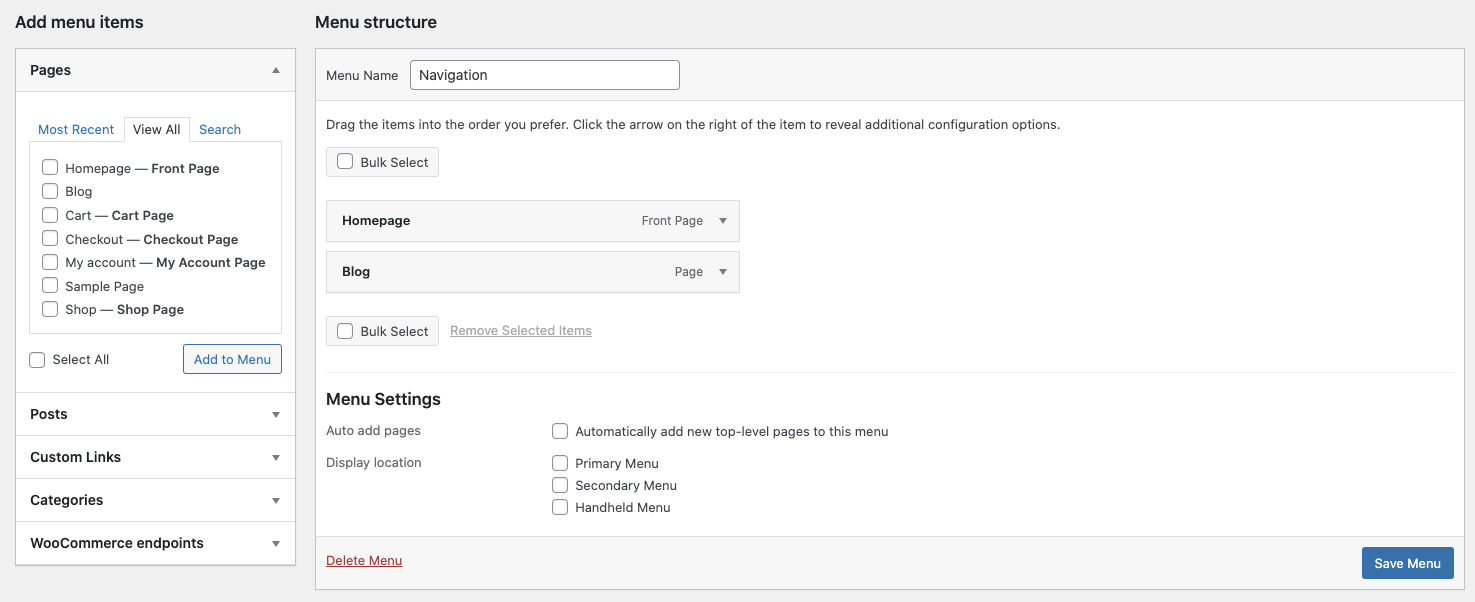Open Homepage menu item options arrow

pyautogui.click(x=723, y=221)
